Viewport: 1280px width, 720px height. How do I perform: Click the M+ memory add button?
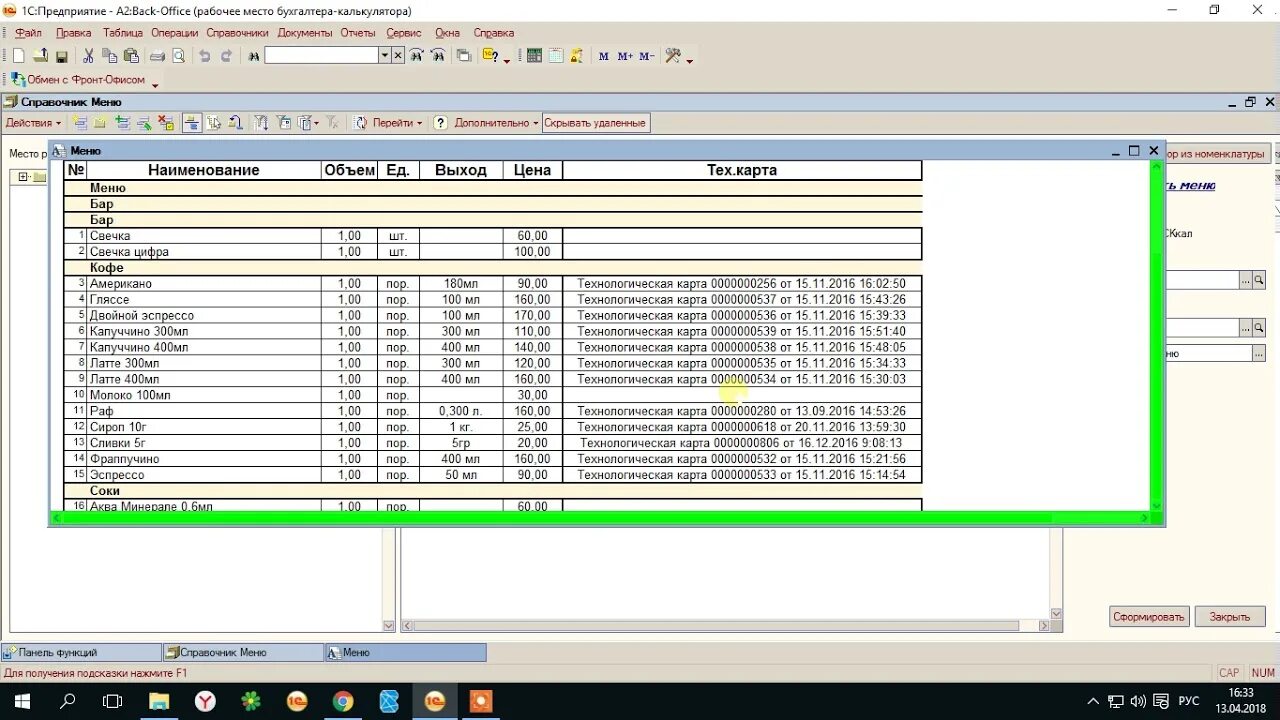coord(625,56)
